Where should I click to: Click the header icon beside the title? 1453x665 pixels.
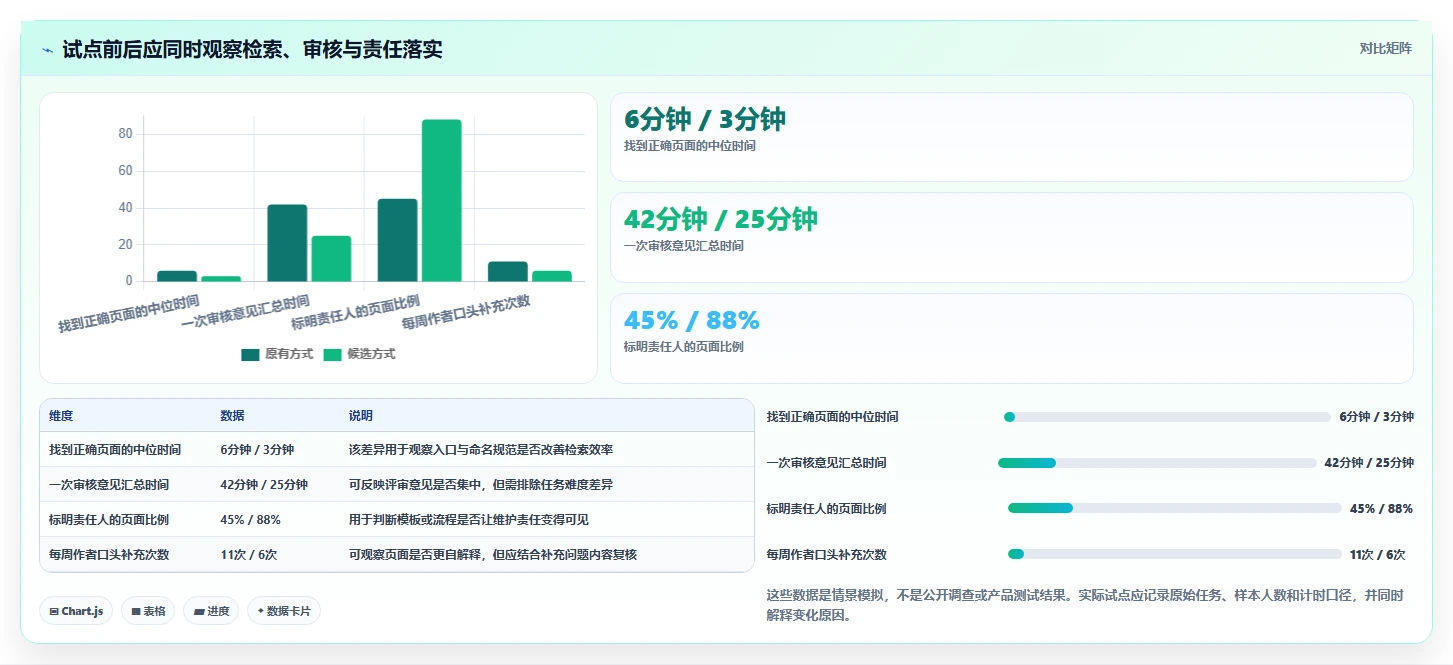pos(47,50)
